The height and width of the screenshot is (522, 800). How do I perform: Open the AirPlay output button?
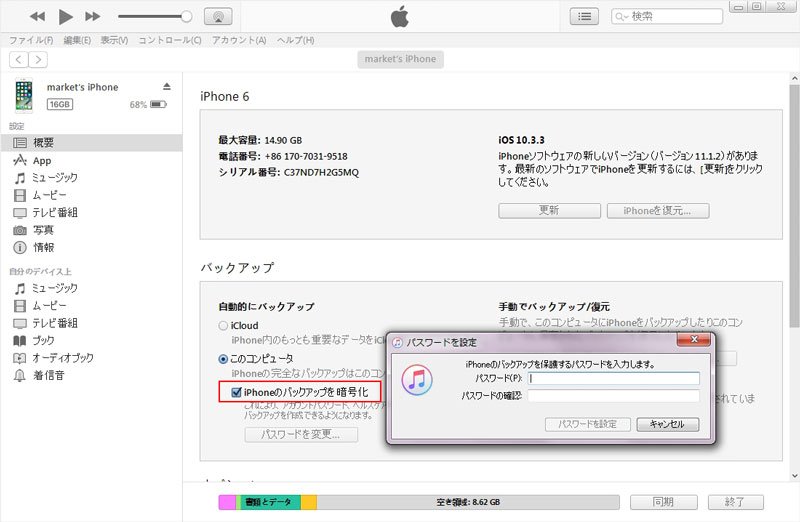coord(218,17)
